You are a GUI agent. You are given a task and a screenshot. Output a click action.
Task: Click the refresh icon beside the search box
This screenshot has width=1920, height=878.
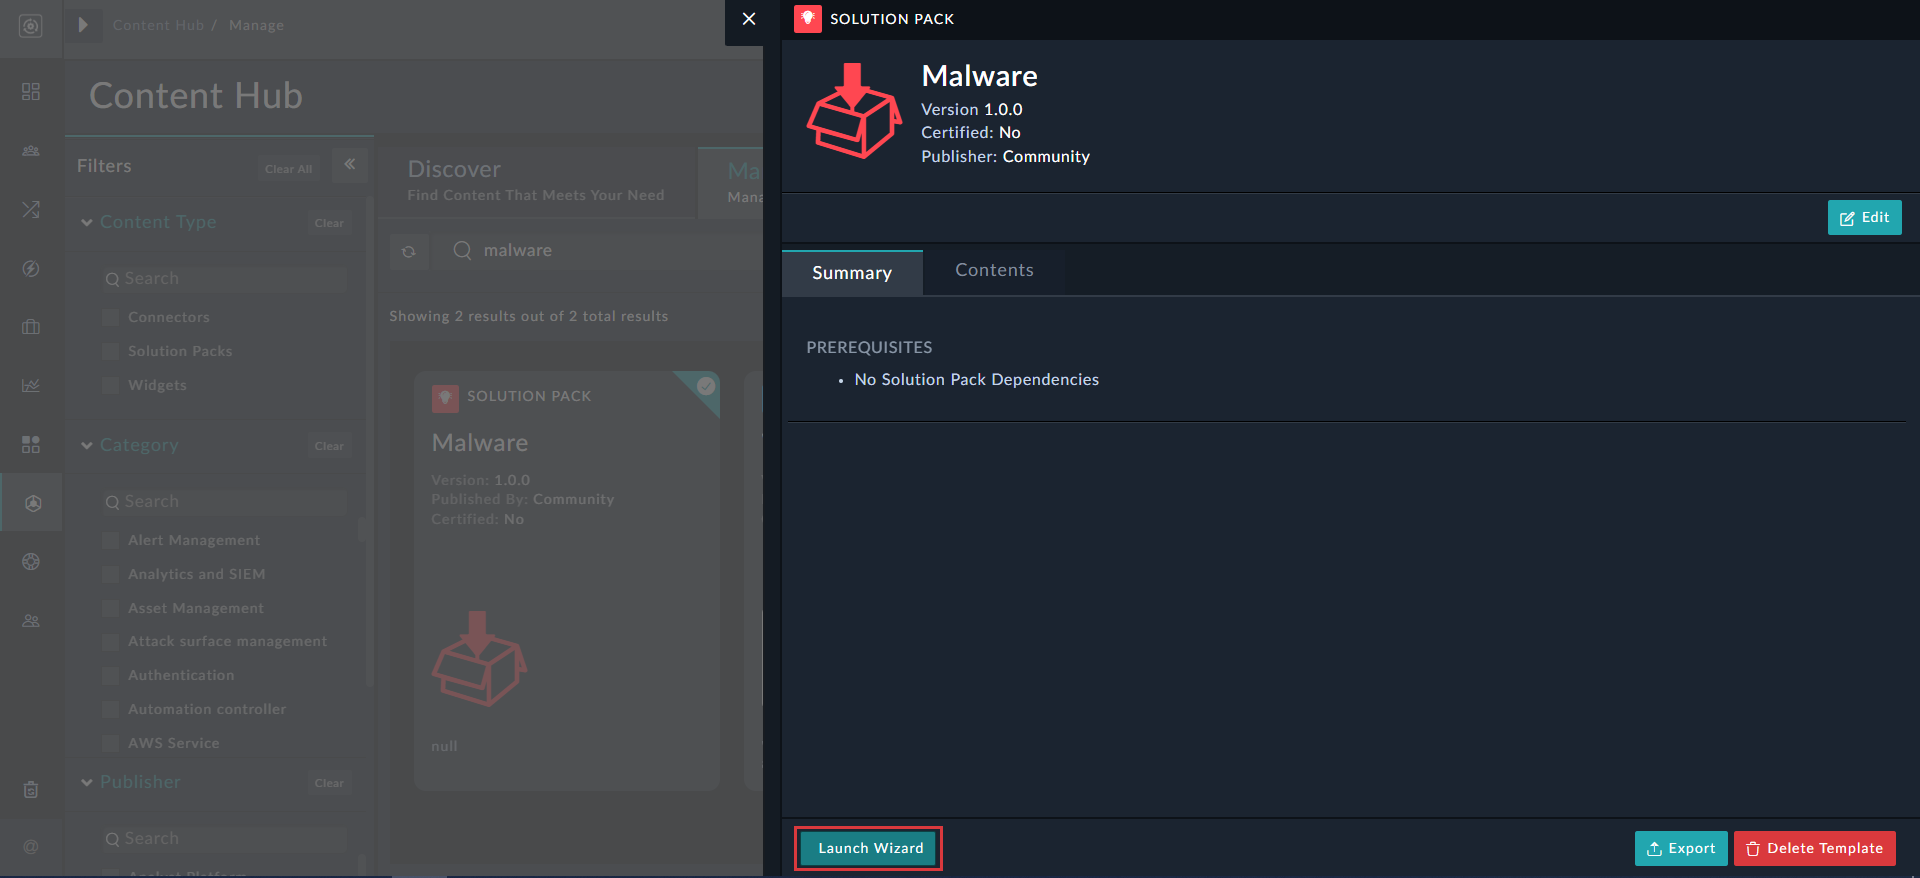409,252
